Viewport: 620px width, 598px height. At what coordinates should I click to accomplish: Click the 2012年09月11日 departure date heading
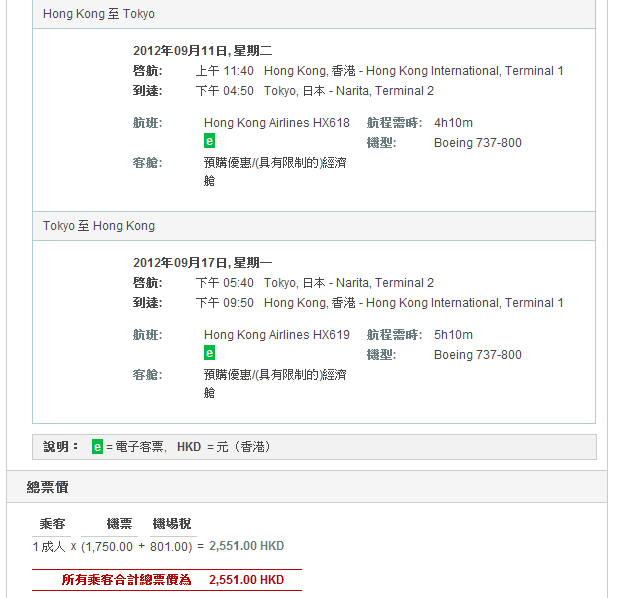click(202, 51)
